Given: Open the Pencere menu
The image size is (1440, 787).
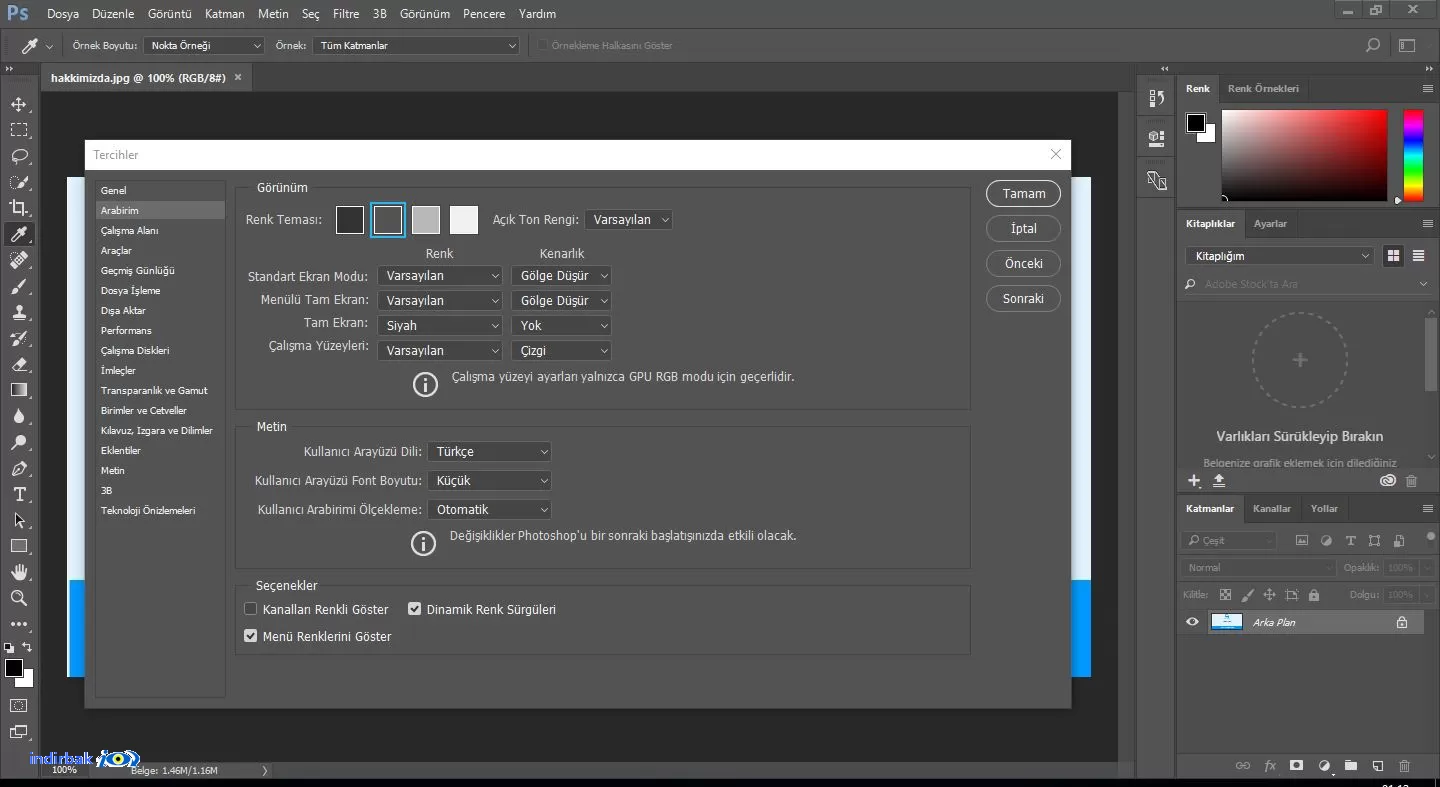Looking at the screenshot, I should [484, 14].
